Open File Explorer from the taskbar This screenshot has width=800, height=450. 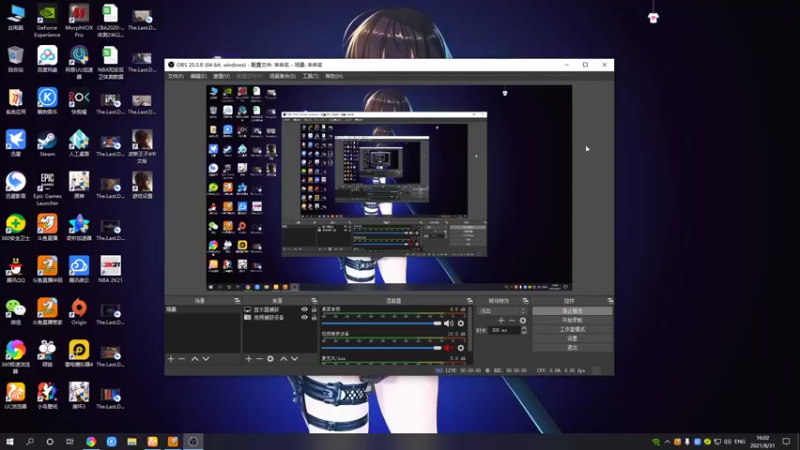click(x=132, y=441)
